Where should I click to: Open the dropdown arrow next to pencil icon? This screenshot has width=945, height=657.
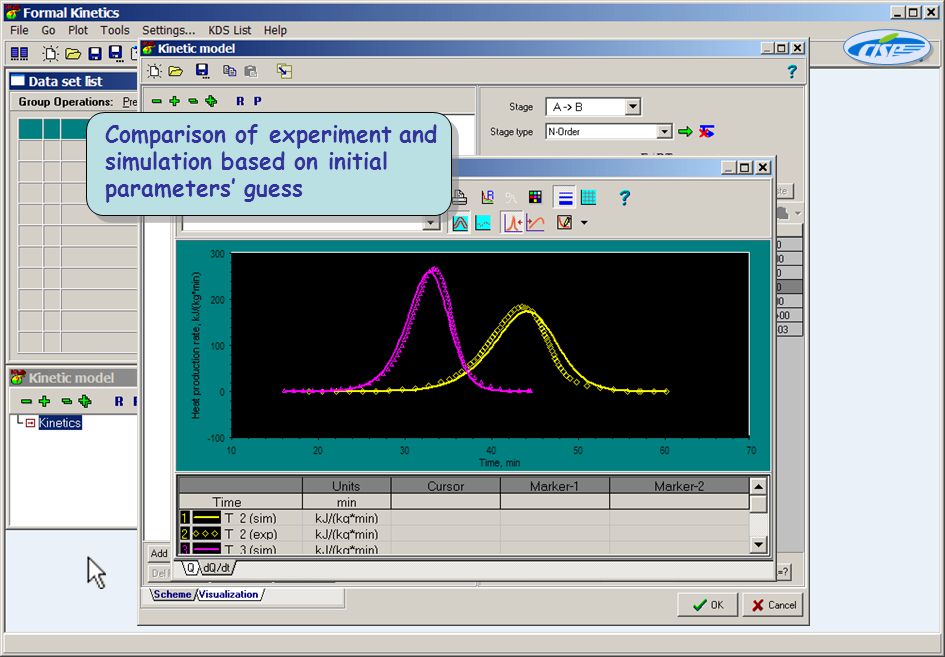tap(584, 223)
